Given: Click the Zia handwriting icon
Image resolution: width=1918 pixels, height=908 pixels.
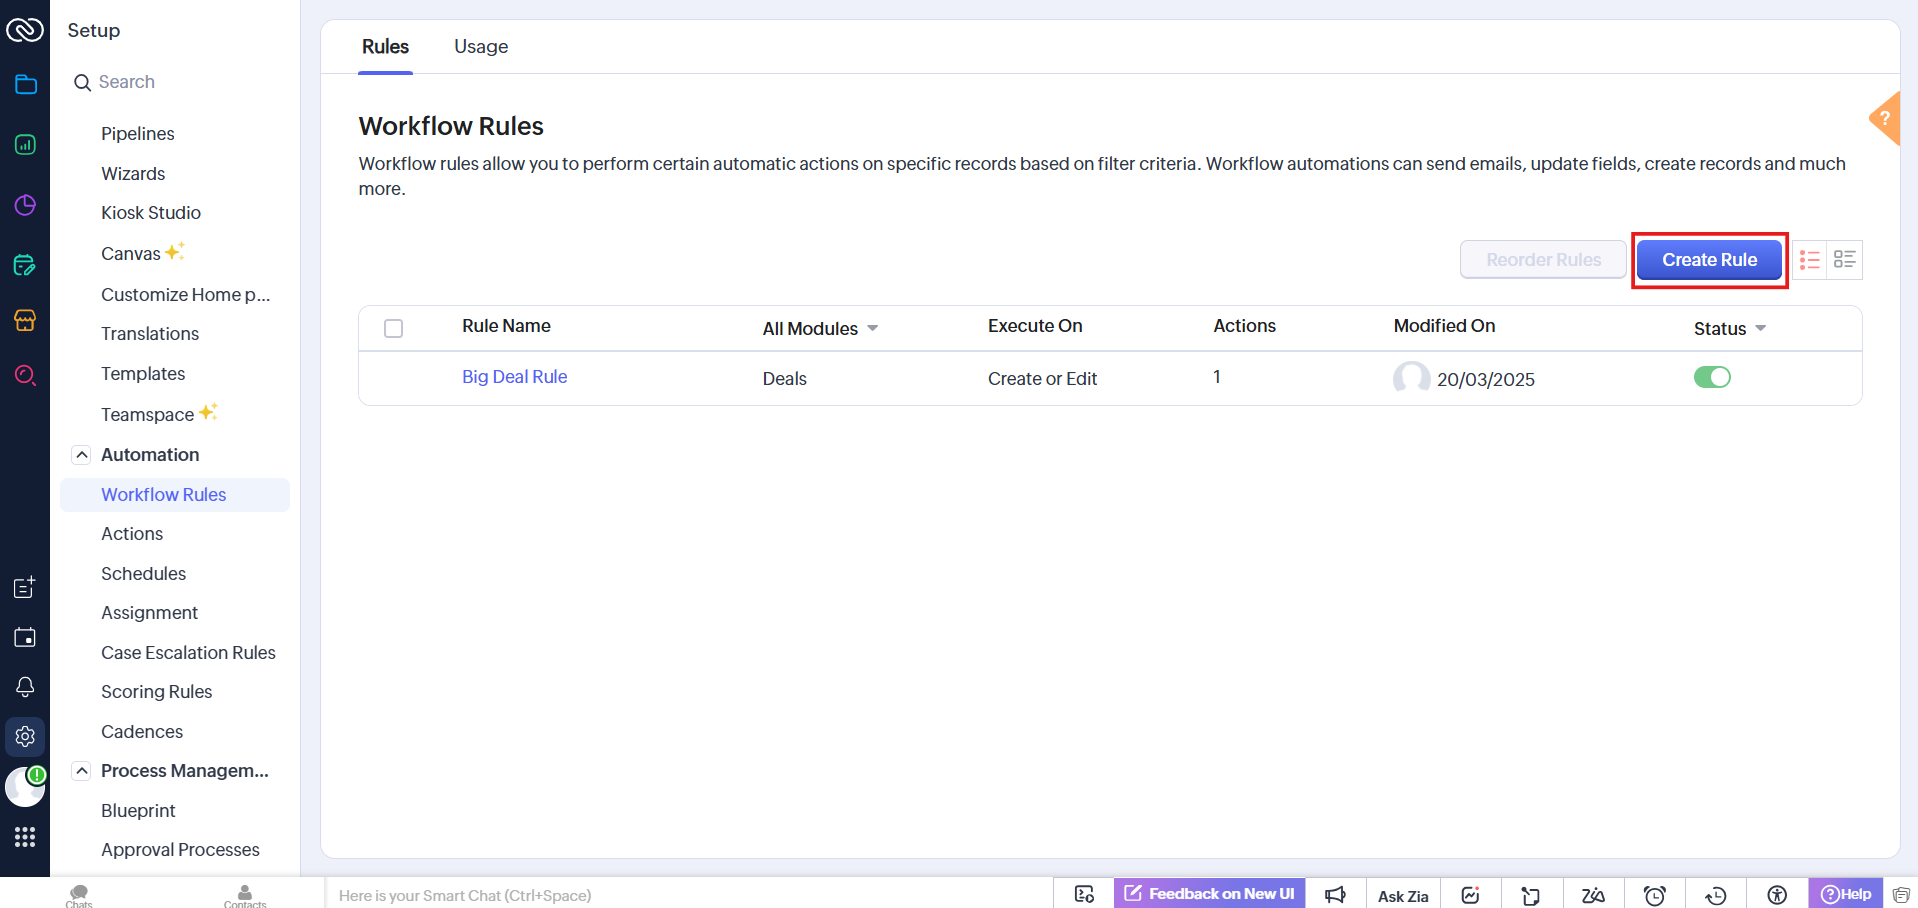Looking at the screenshot, I should coord(1593,895).
